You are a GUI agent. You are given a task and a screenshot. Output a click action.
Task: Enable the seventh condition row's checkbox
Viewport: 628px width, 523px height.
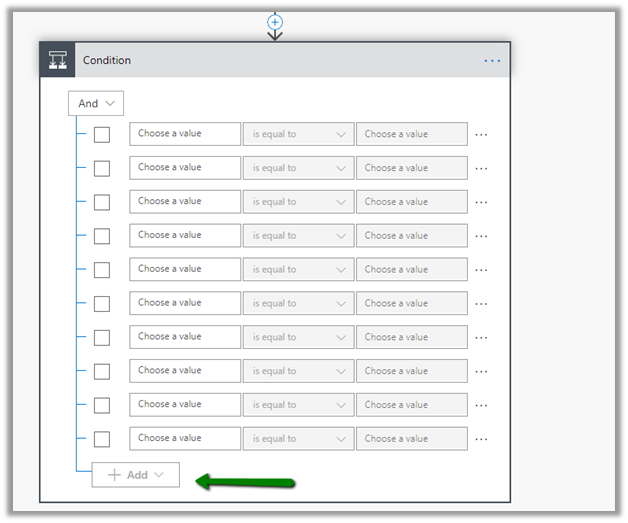click(x=102, y=338)
